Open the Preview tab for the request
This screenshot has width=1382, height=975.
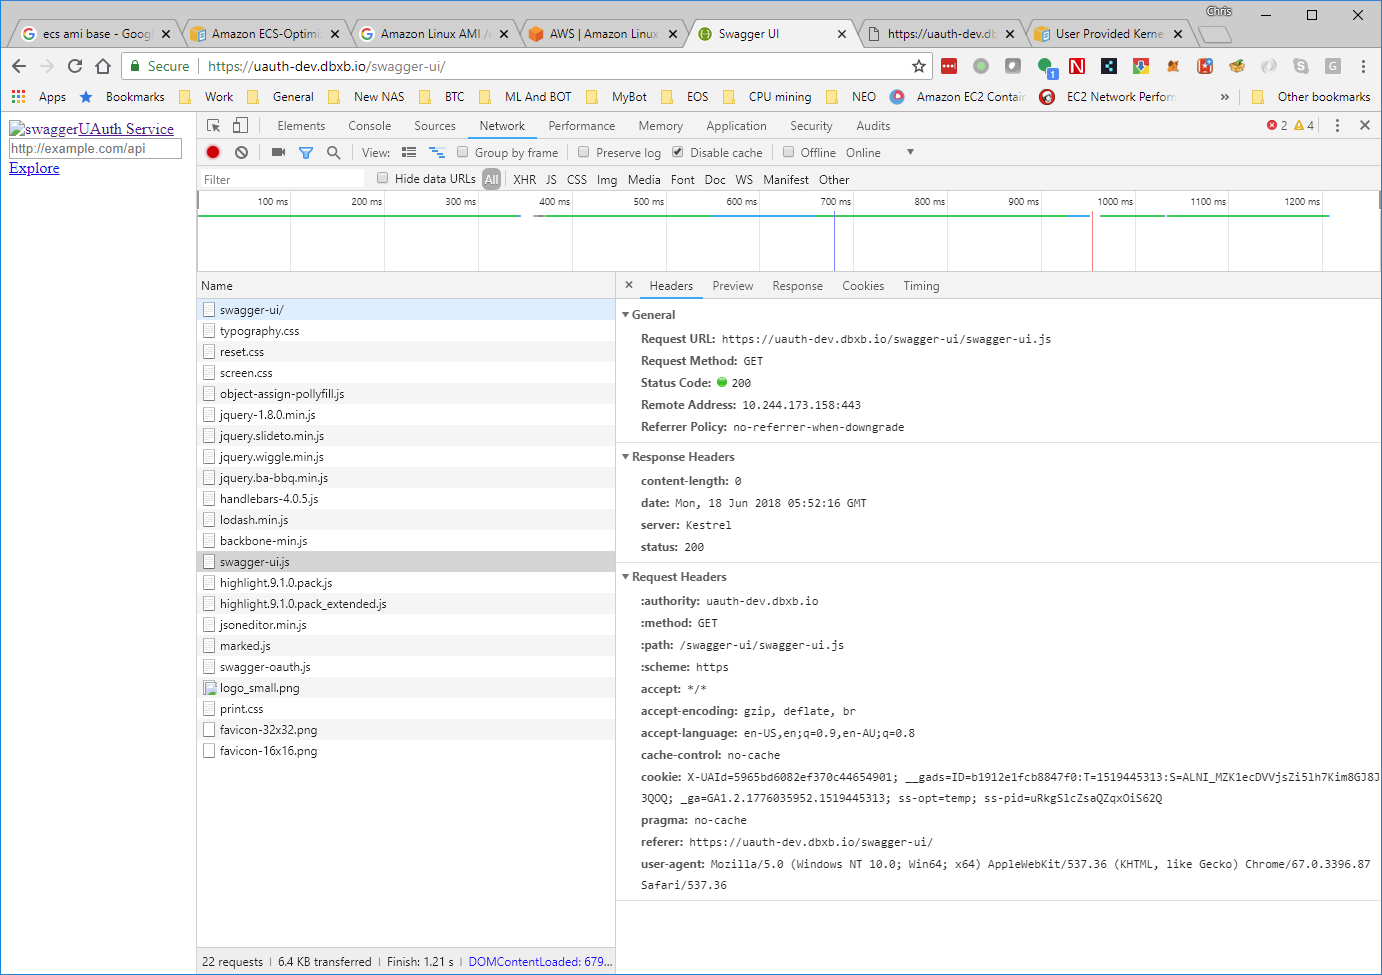(x=733, y=286)
